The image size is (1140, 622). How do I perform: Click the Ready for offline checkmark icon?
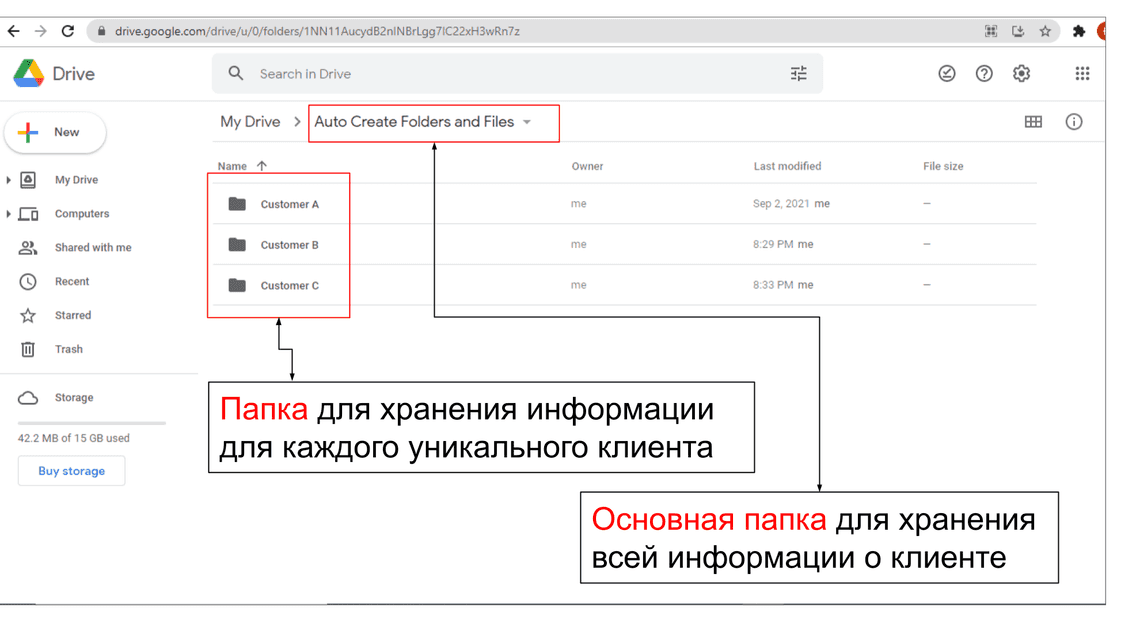tap(947, 74)
